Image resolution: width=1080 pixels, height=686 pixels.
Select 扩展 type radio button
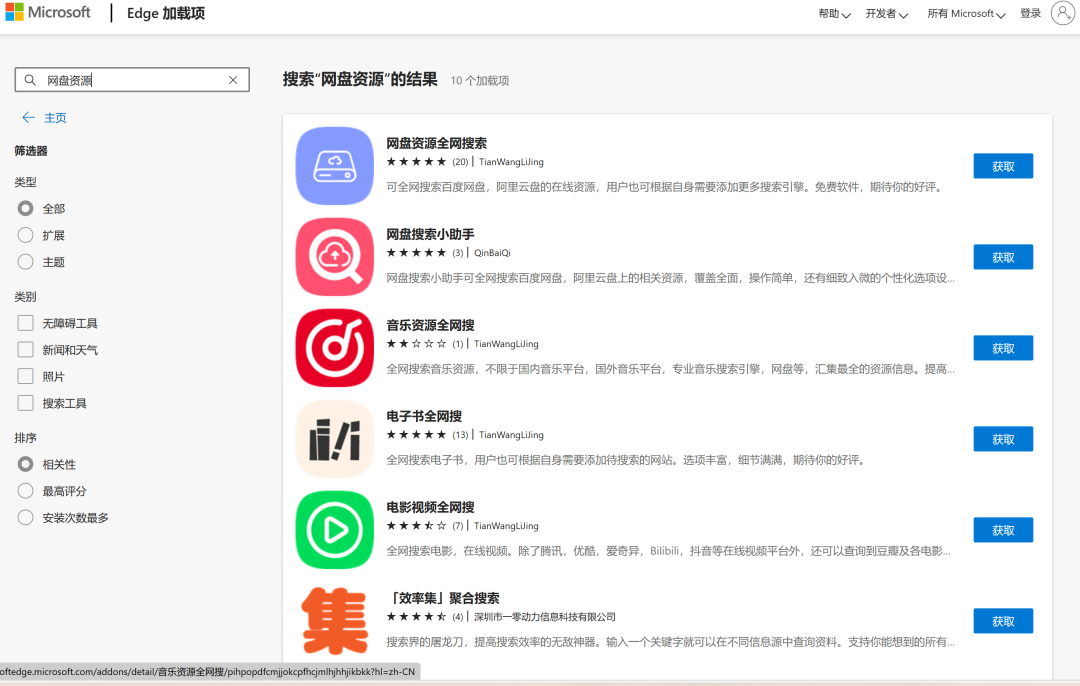pyautogui.click(x=25, y=235)
